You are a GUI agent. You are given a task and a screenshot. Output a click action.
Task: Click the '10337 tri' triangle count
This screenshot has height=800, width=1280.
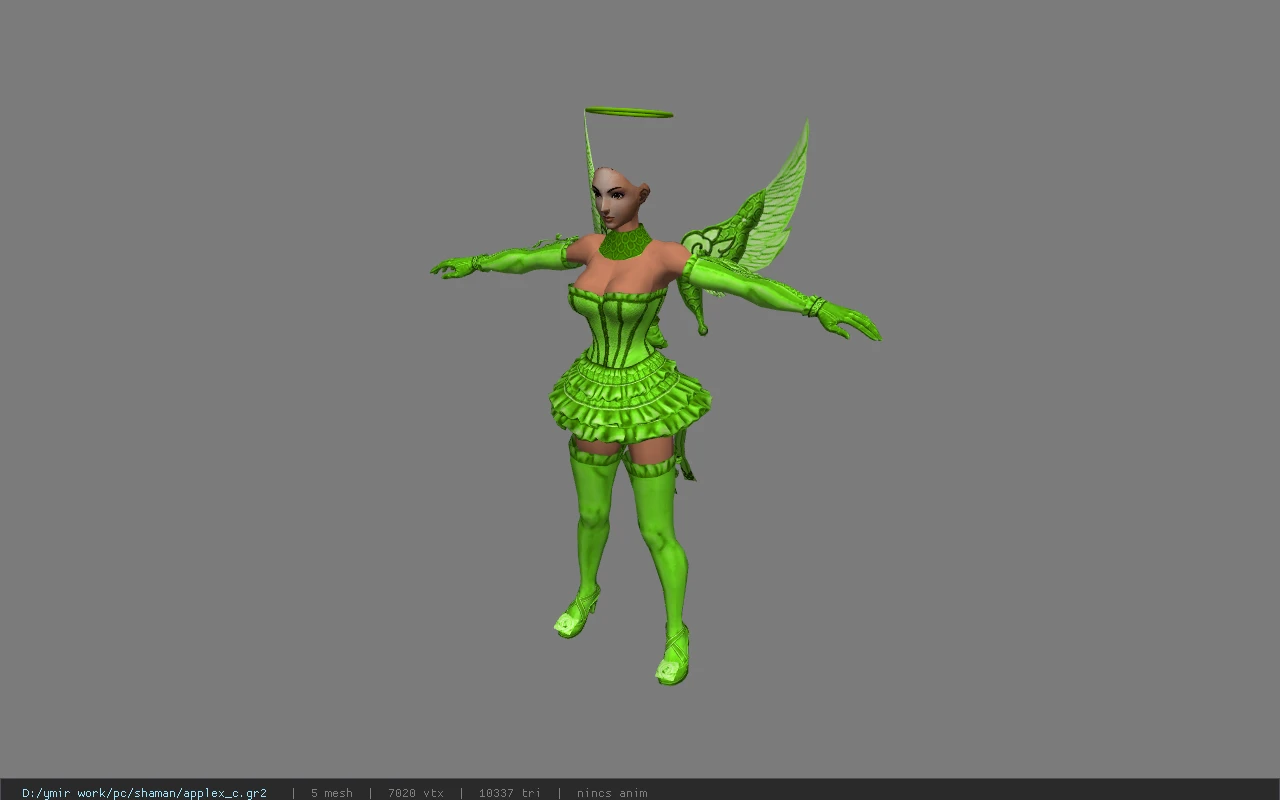tap(509, 793)
